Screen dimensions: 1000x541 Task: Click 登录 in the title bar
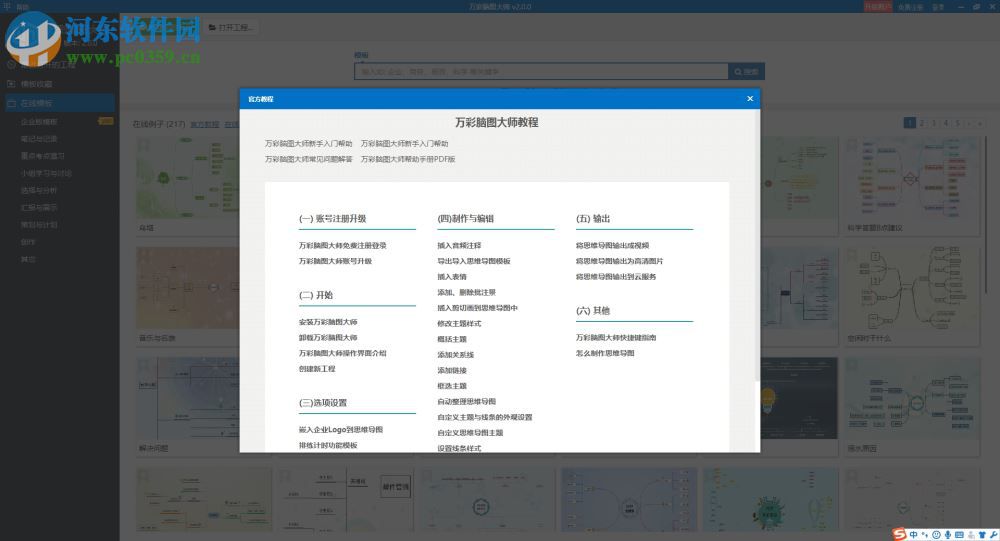[x=938, y=7]
